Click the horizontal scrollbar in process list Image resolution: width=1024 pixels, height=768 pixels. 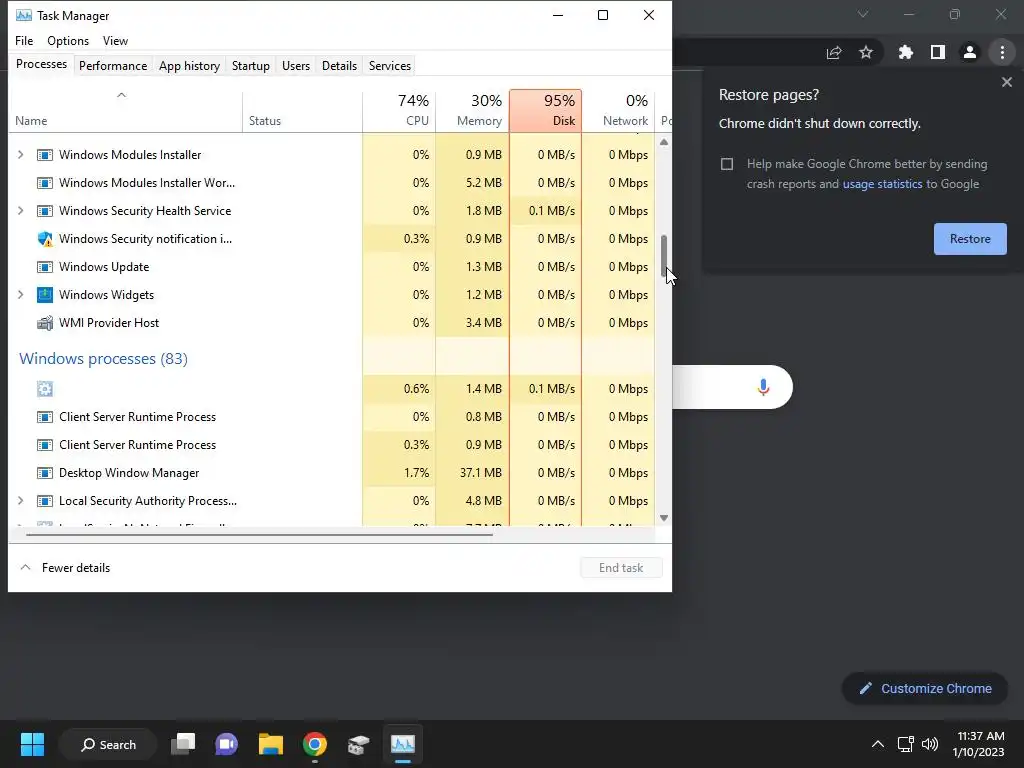coord(259,534)
